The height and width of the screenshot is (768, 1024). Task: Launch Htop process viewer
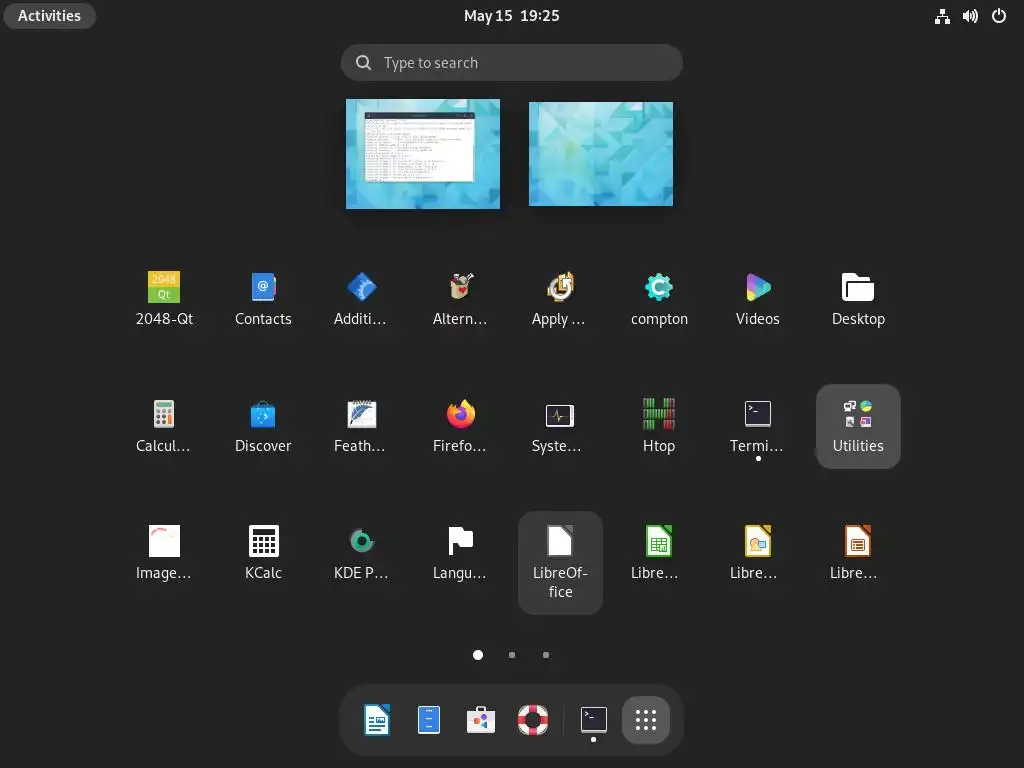(x=659, y=426)
